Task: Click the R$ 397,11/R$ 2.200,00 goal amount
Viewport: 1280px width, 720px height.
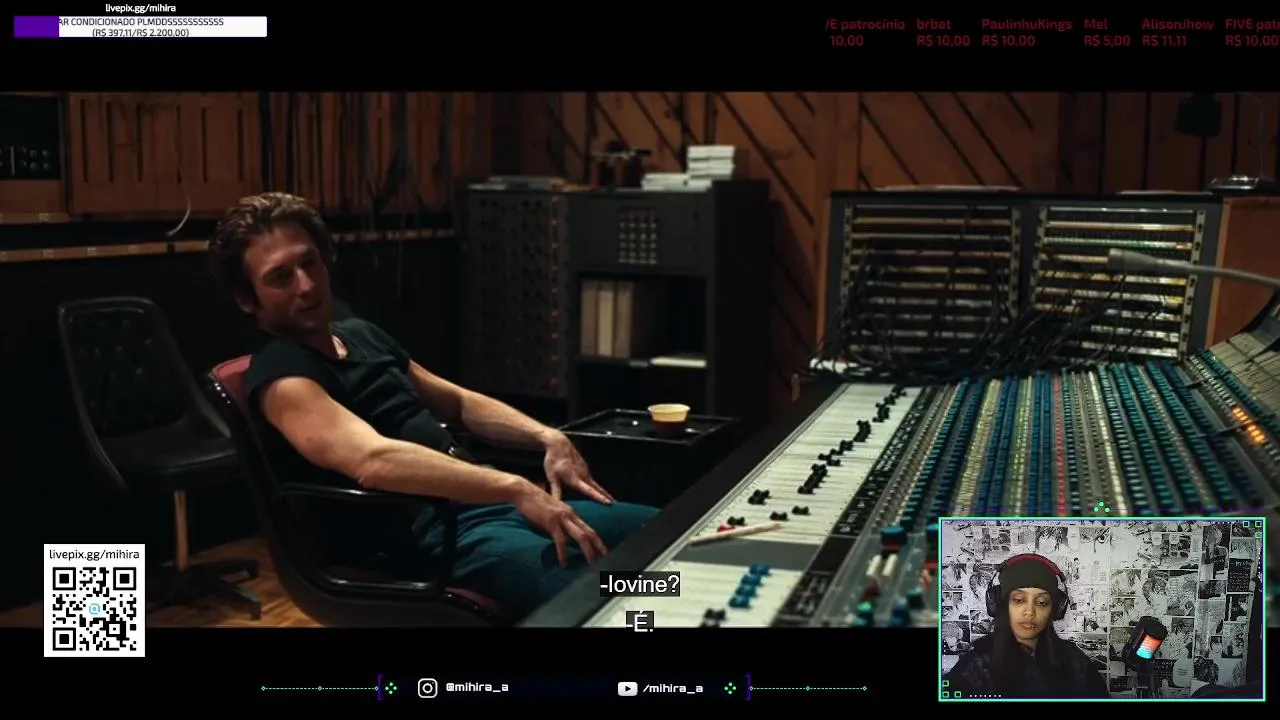Action: click(140, 32)
